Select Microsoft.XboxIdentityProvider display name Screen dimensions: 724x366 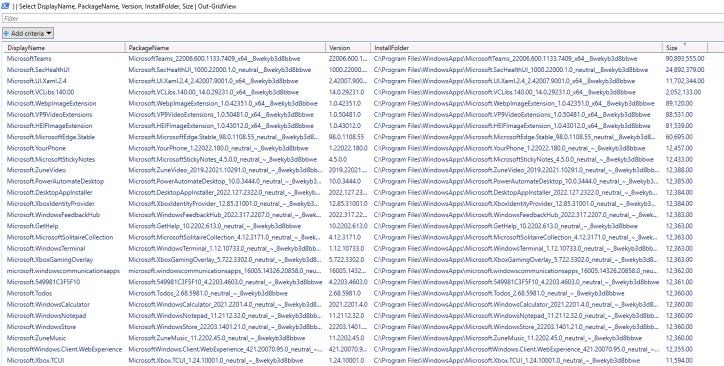click(x=51, y=204)
